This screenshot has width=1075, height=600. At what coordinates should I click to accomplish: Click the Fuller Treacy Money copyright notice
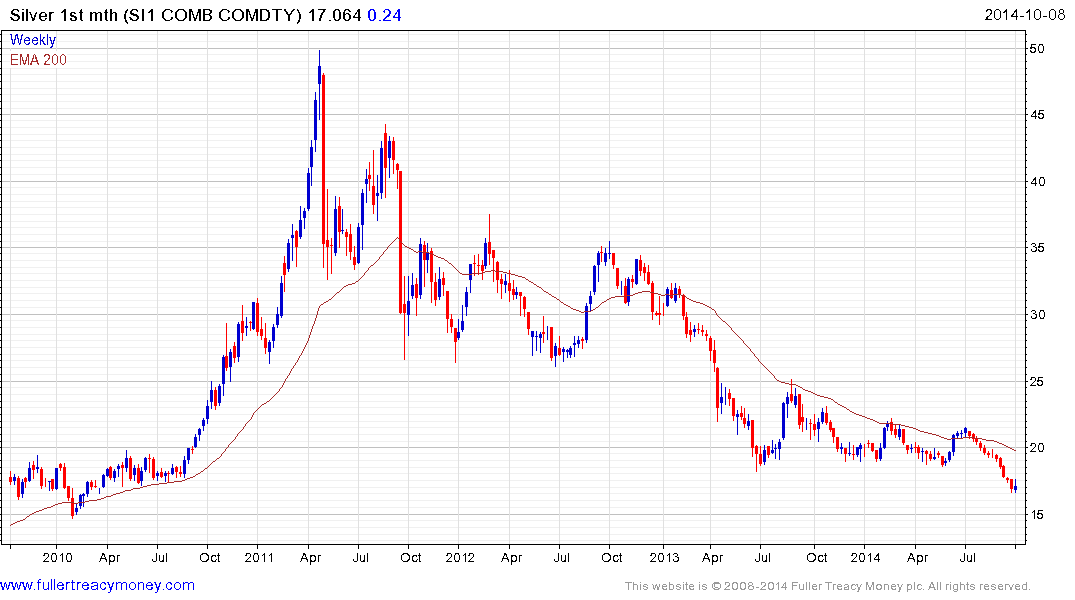(x=828, y=586)
